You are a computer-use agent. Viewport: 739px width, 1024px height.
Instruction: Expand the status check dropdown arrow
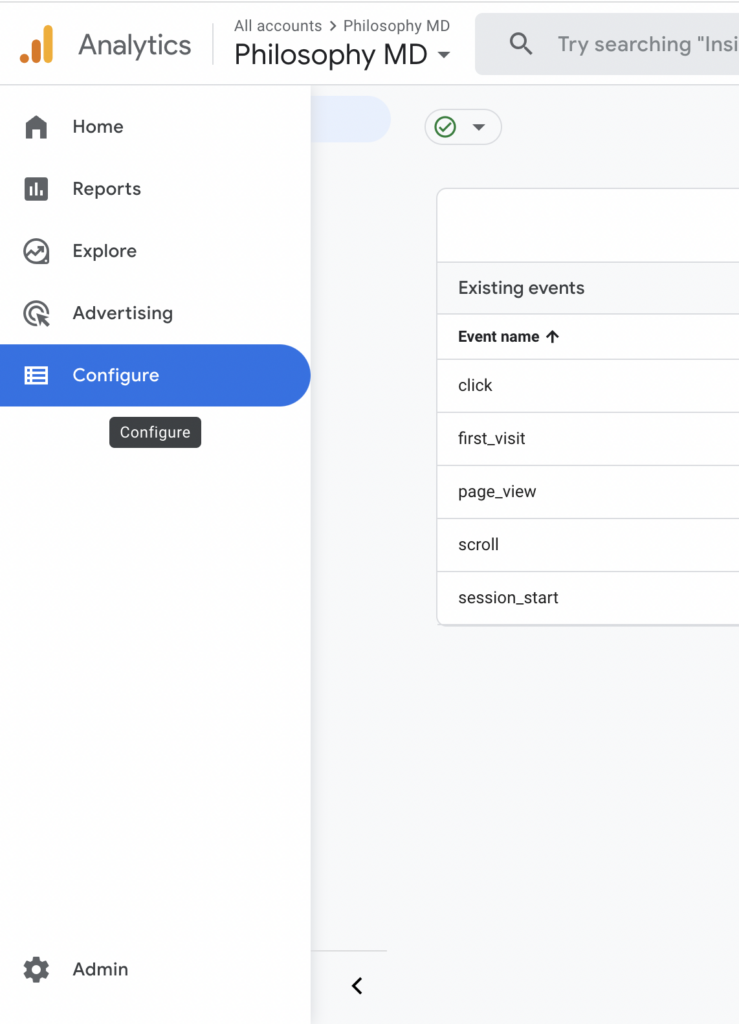click(479, 127)
